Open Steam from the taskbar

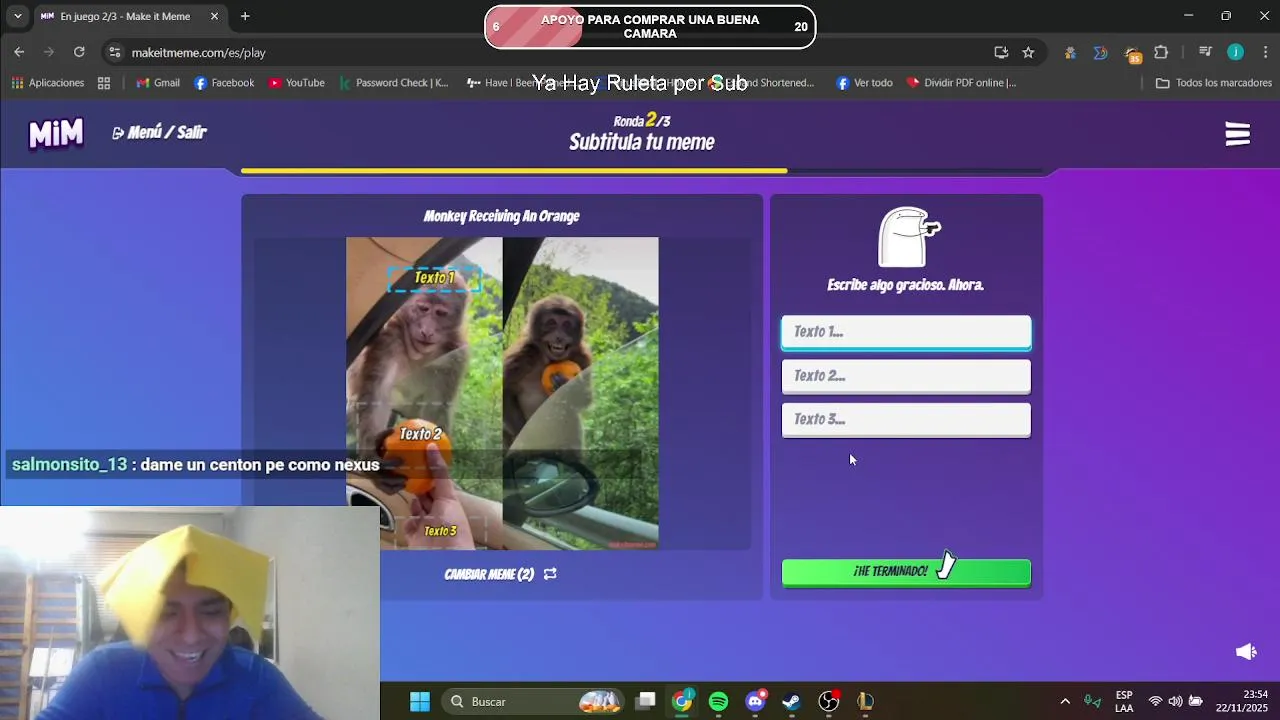(x=791, y=701)
